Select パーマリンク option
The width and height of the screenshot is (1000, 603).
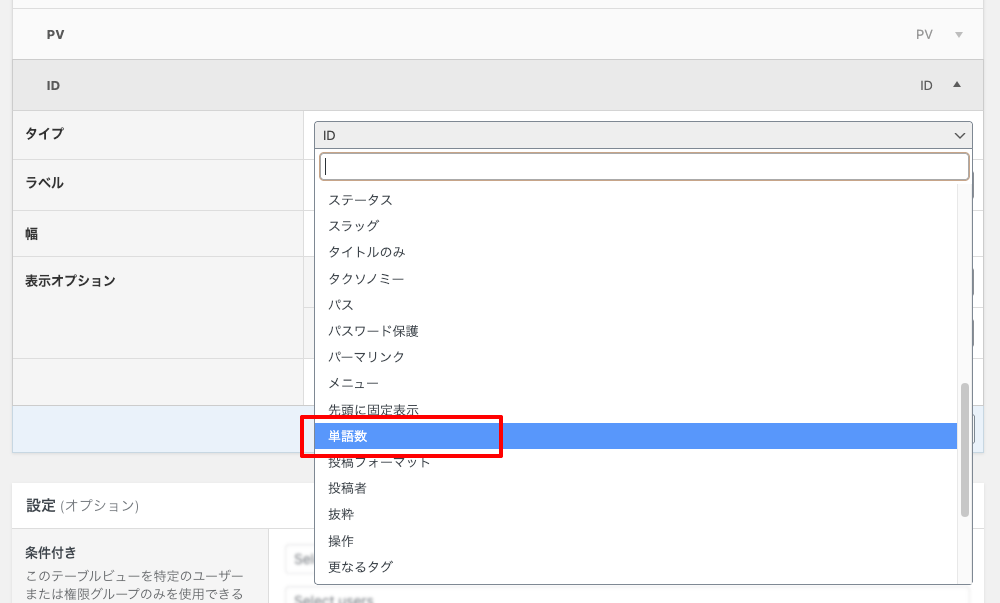367,357
